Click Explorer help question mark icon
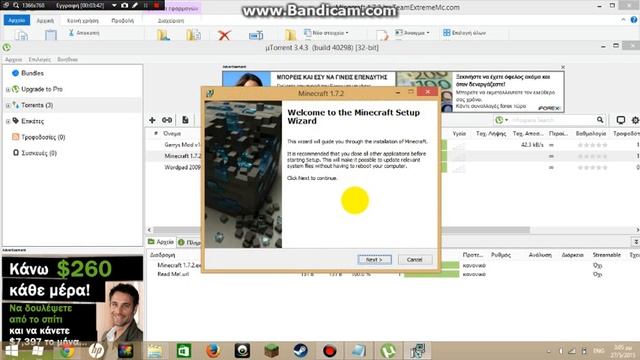Screen dimensions: 640x360 click(634, 20)
